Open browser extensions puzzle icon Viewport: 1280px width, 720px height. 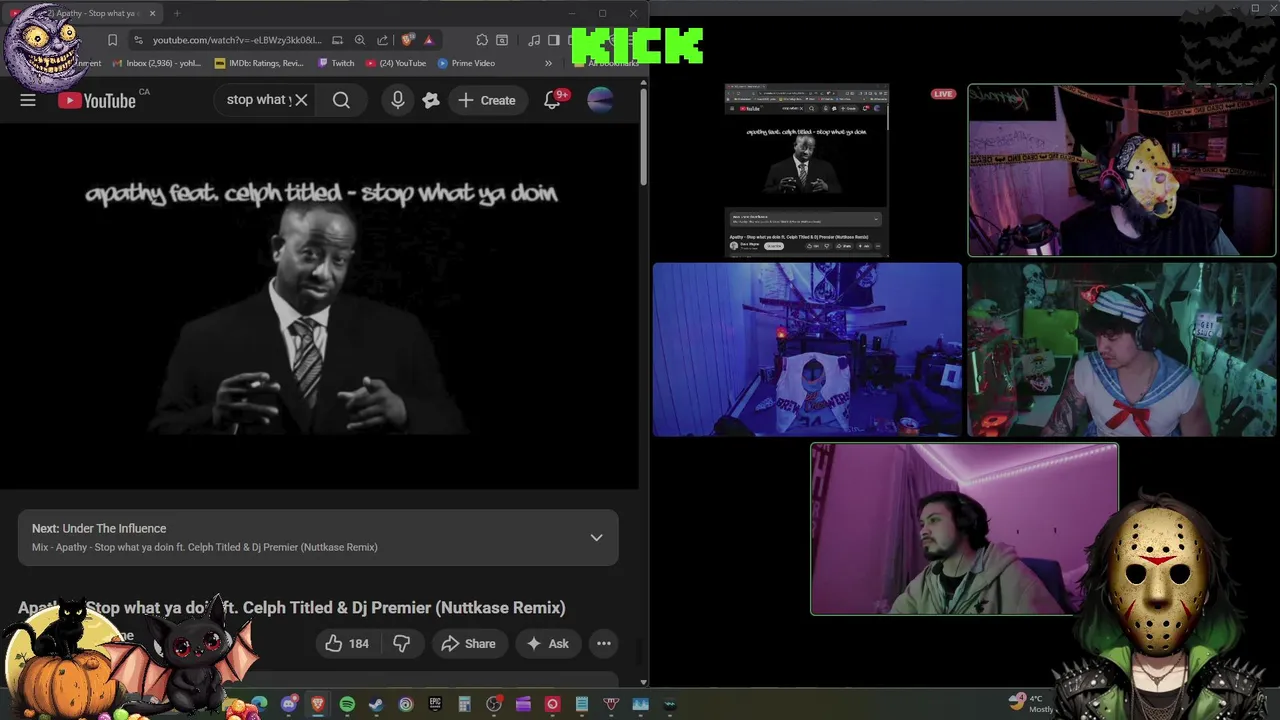click(x=482, y=40)
